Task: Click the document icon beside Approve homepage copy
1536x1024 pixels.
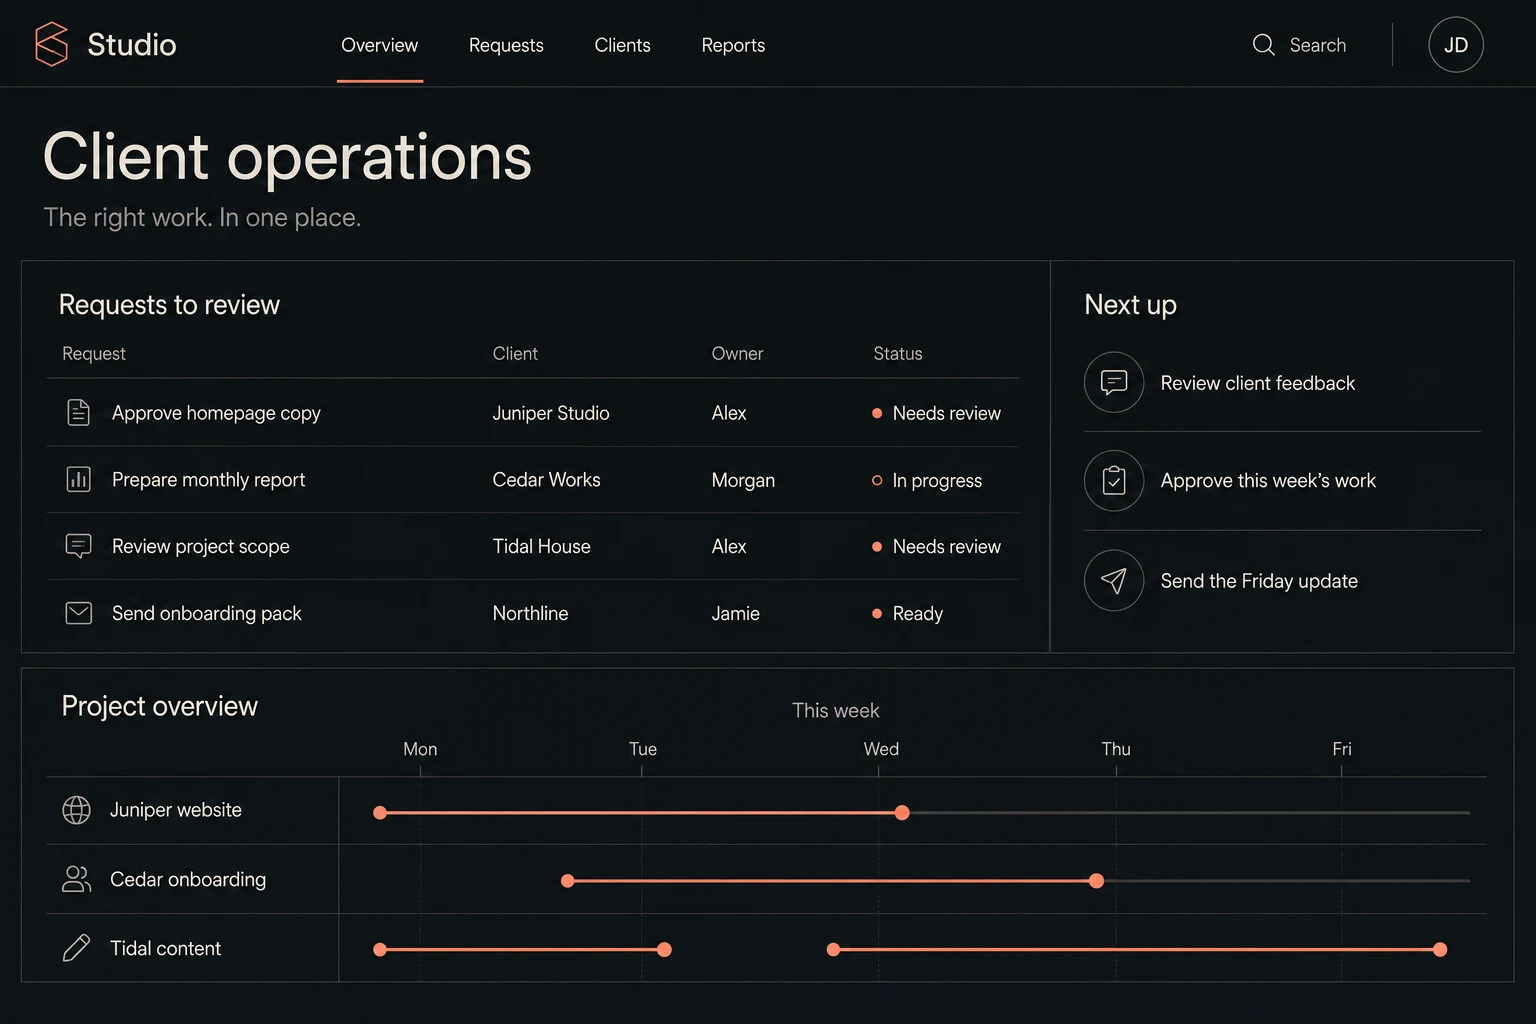Action: [x=78, y=412]
